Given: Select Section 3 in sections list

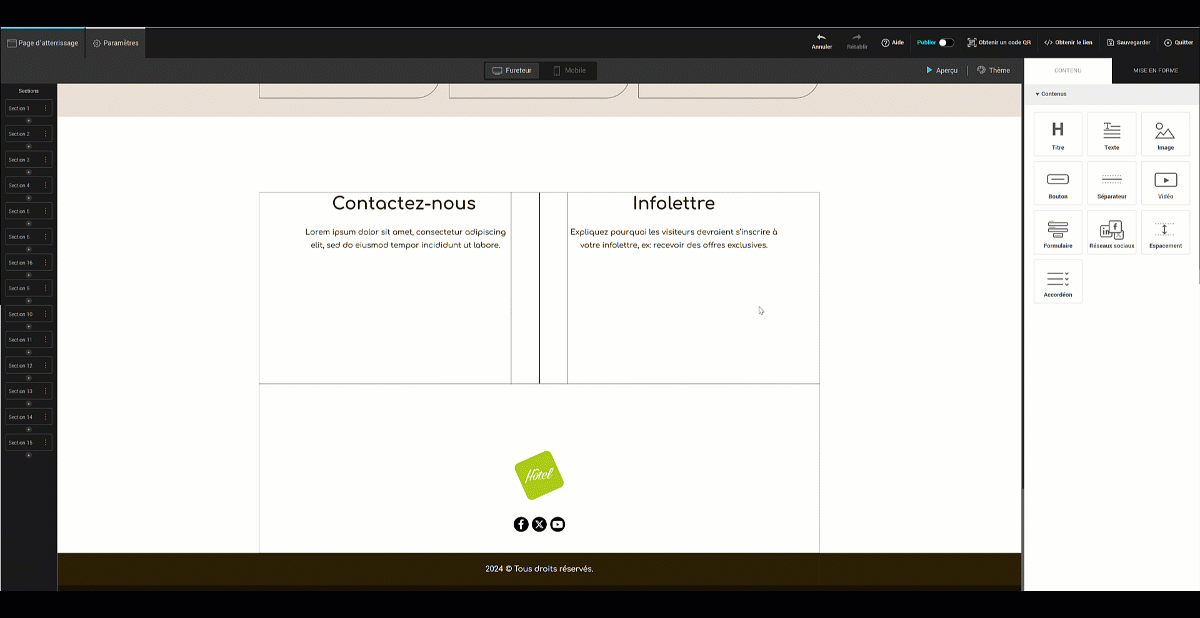Looking at the screenshot, I should 28,160.
